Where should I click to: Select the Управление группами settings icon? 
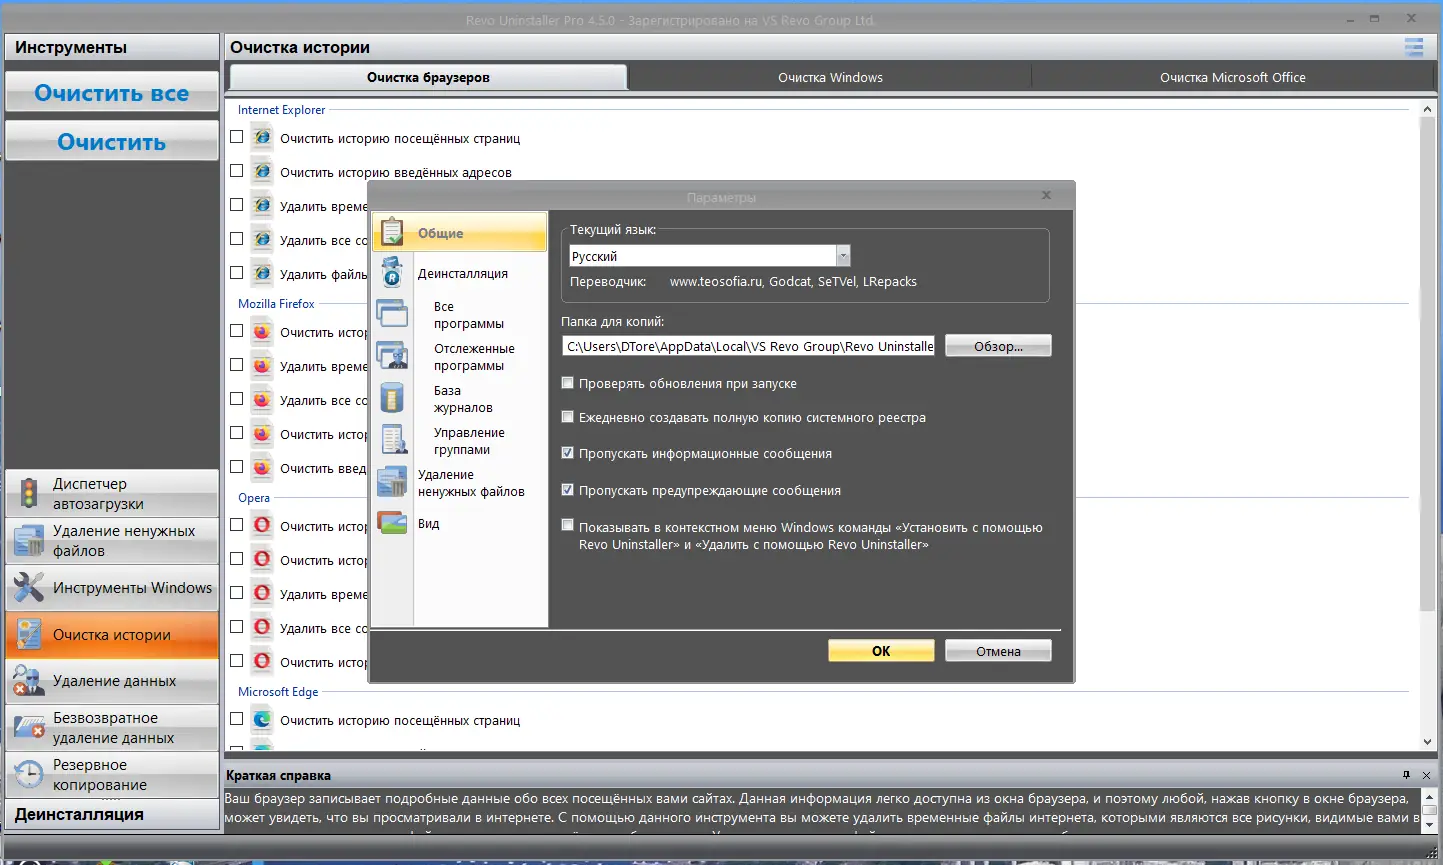tap(392, 439)
